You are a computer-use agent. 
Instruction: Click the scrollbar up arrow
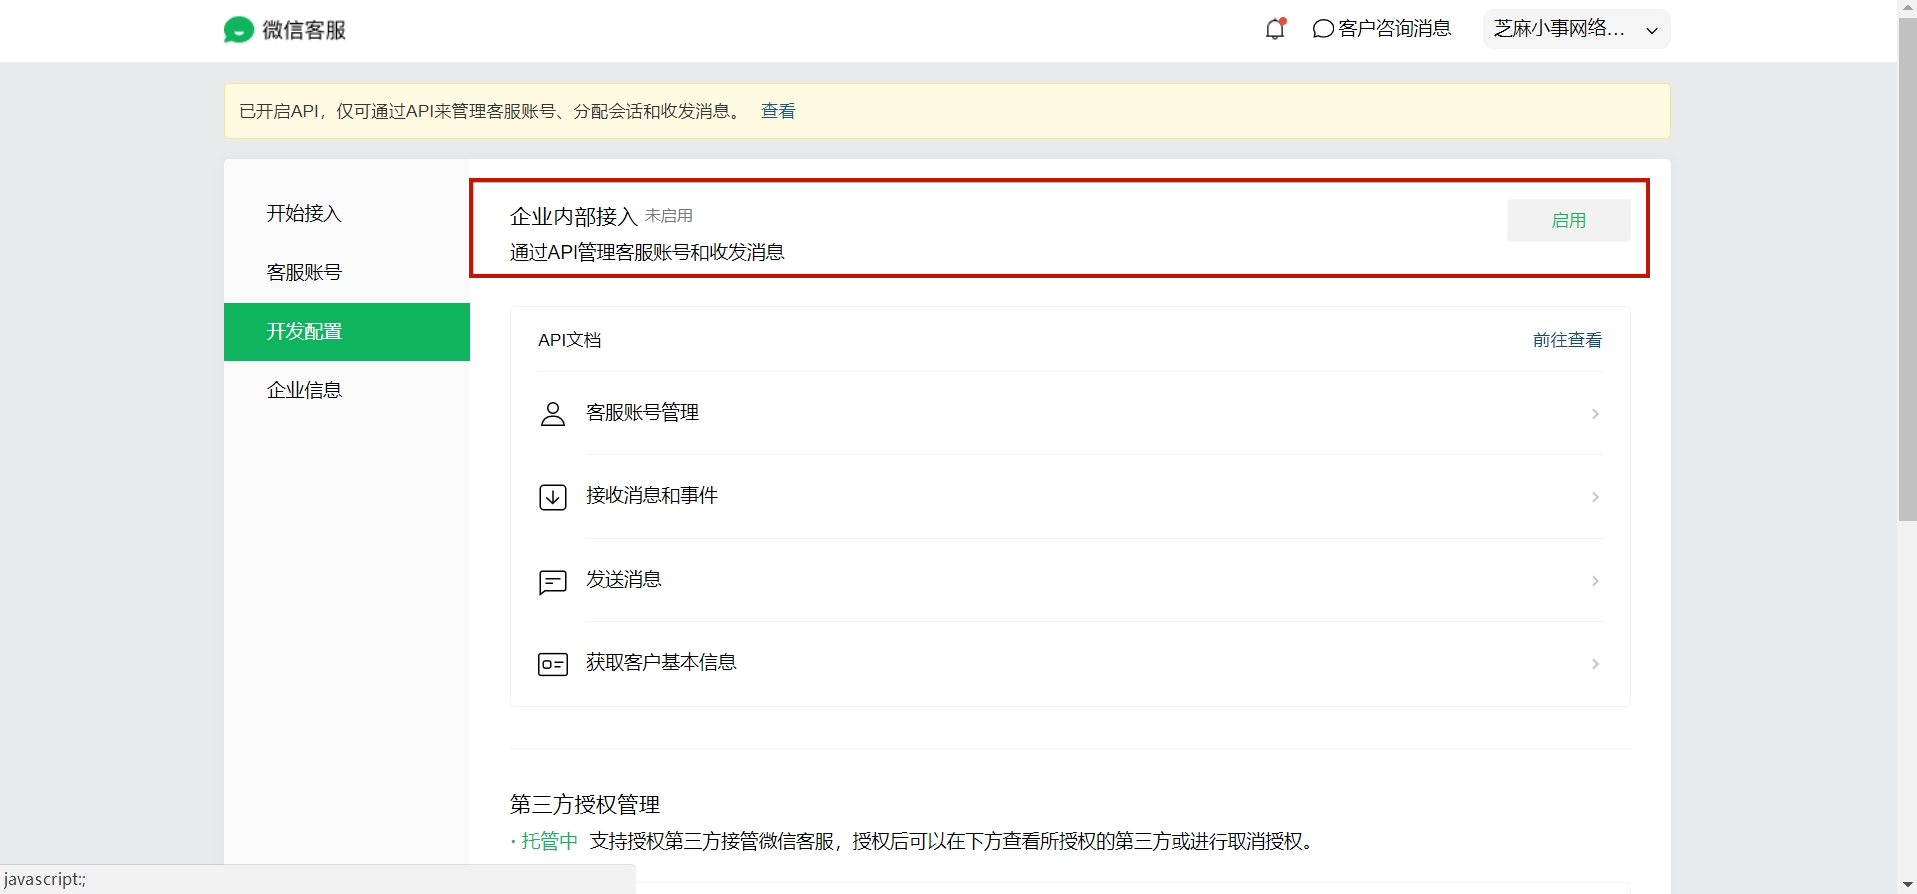coord(1907,8)
